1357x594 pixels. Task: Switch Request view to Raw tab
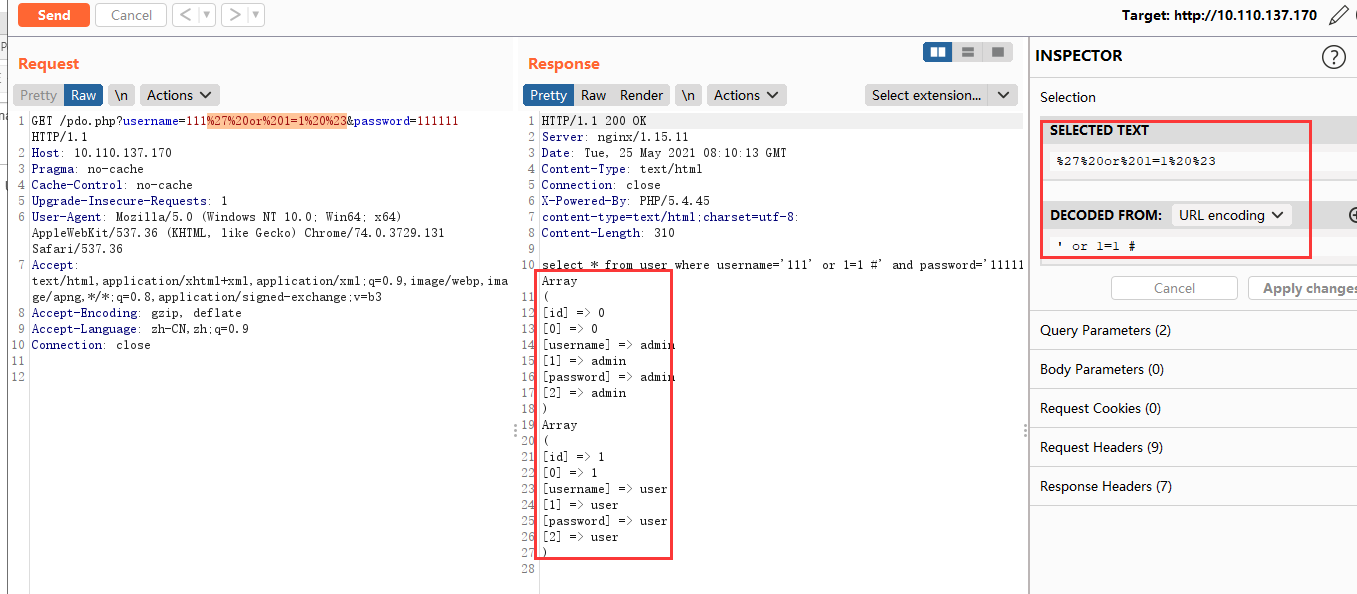coord(84,95)
